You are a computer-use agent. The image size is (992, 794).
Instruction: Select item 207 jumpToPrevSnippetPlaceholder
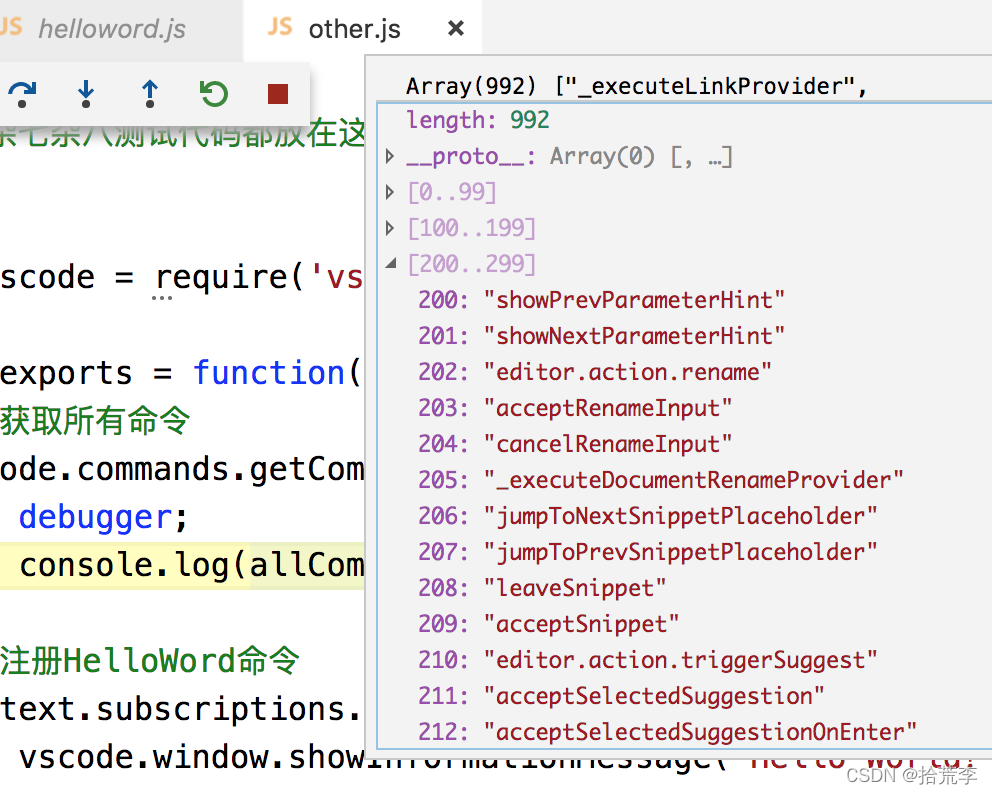click(x=648, y=552)
